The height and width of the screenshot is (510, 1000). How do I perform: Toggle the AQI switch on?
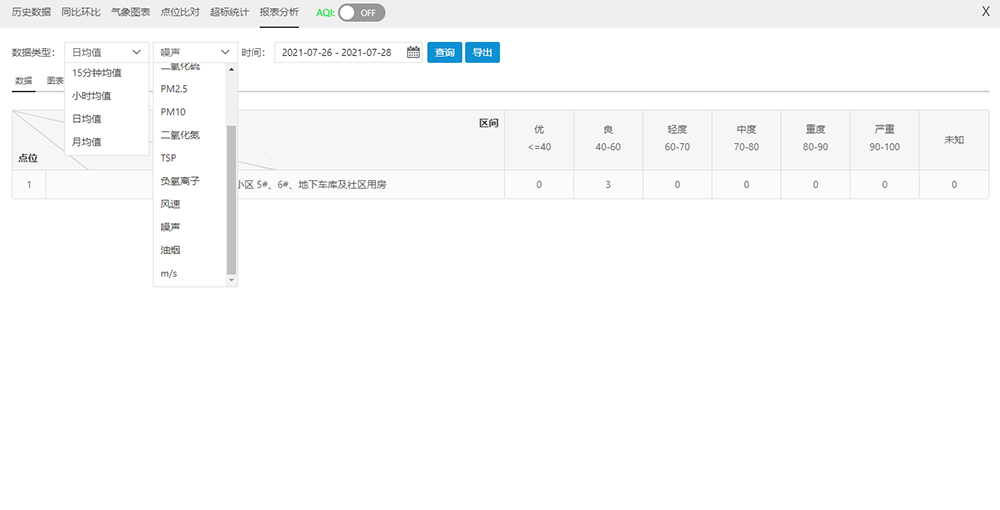[360, 13]
